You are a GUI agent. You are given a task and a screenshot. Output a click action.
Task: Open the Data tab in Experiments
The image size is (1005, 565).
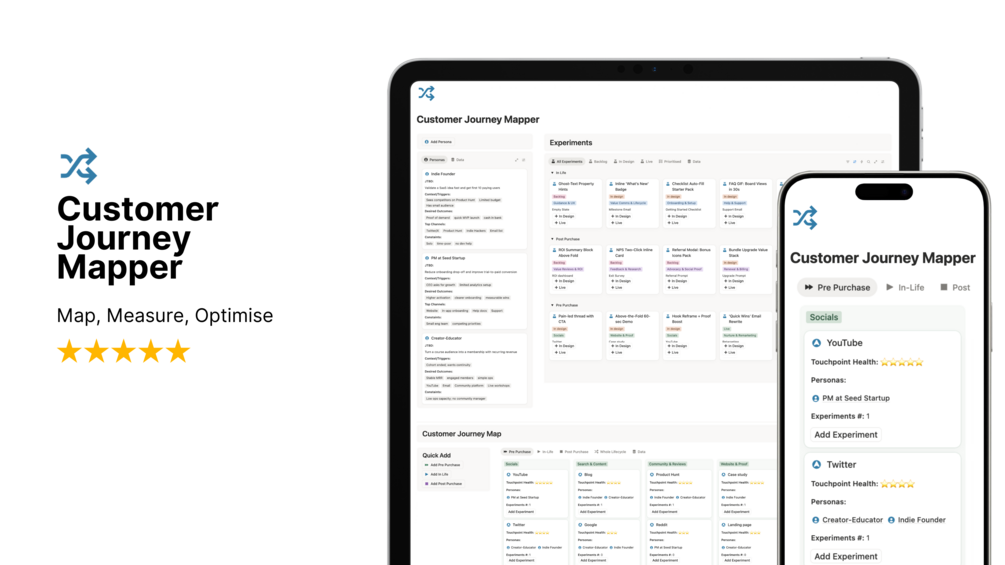point(694,162)
